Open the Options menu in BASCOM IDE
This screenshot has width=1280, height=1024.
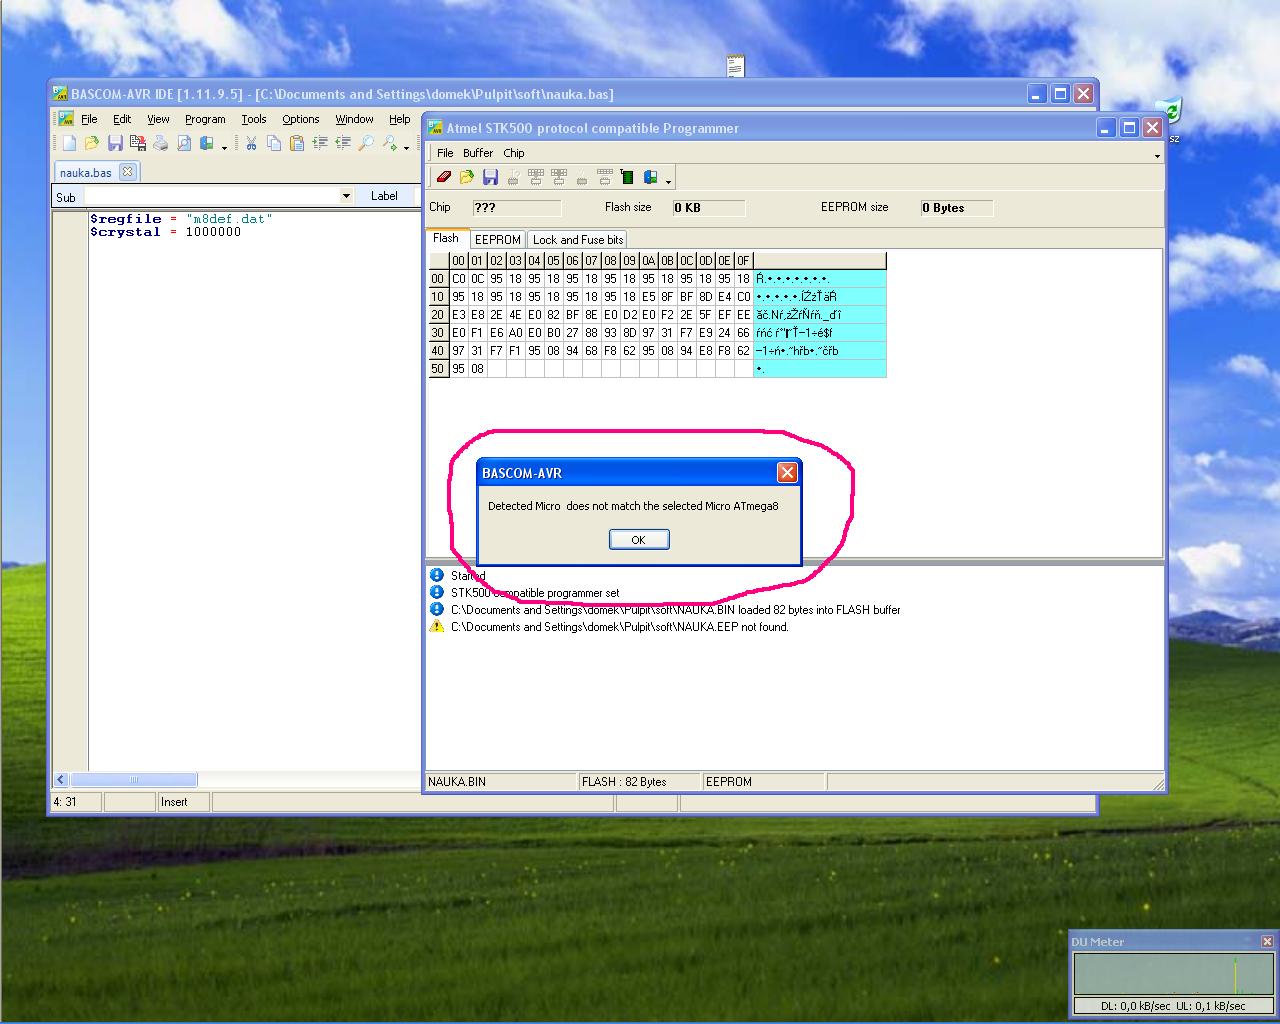point(300,119)
